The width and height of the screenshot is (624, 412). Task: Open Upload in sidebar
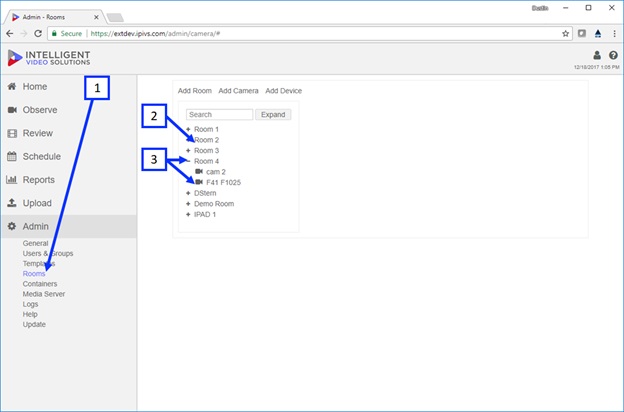[37, 203]
